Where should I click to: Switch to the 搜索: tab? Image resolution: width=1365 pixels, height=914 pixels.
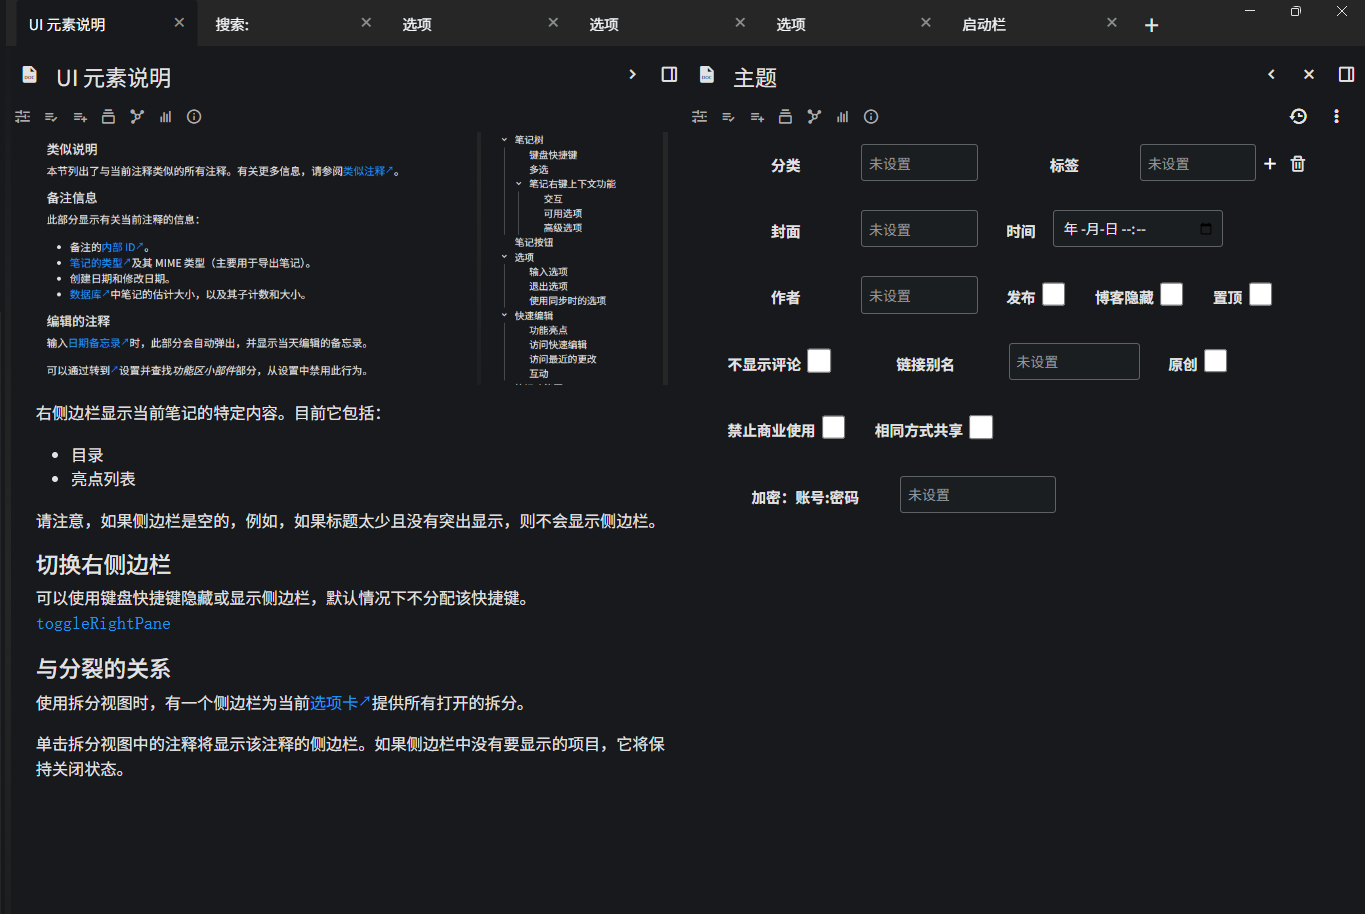click(x=232, y=24)
